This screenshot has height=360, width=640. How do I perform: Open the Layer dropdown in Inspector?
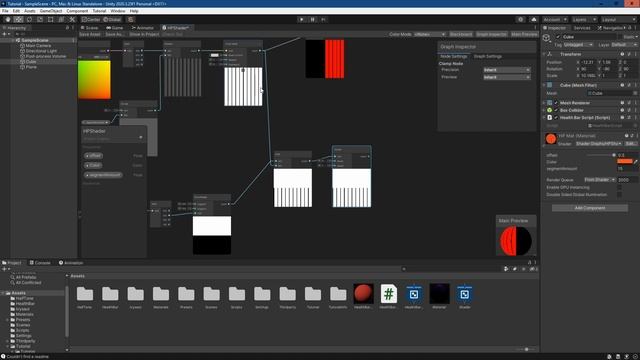(x=623, y=44)
